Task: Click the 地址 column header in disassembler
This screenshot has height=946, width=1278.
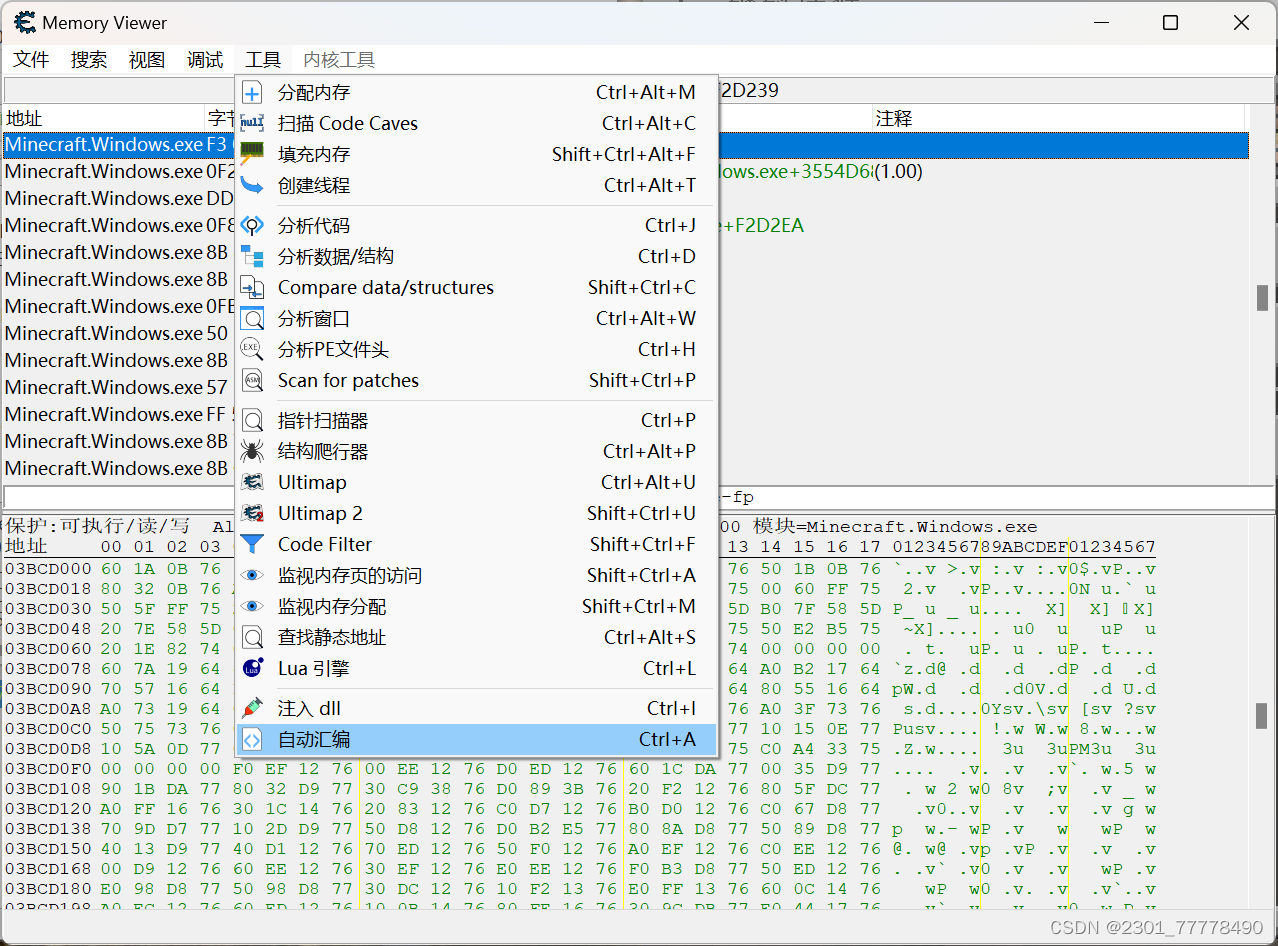Action: click(104, 118)
